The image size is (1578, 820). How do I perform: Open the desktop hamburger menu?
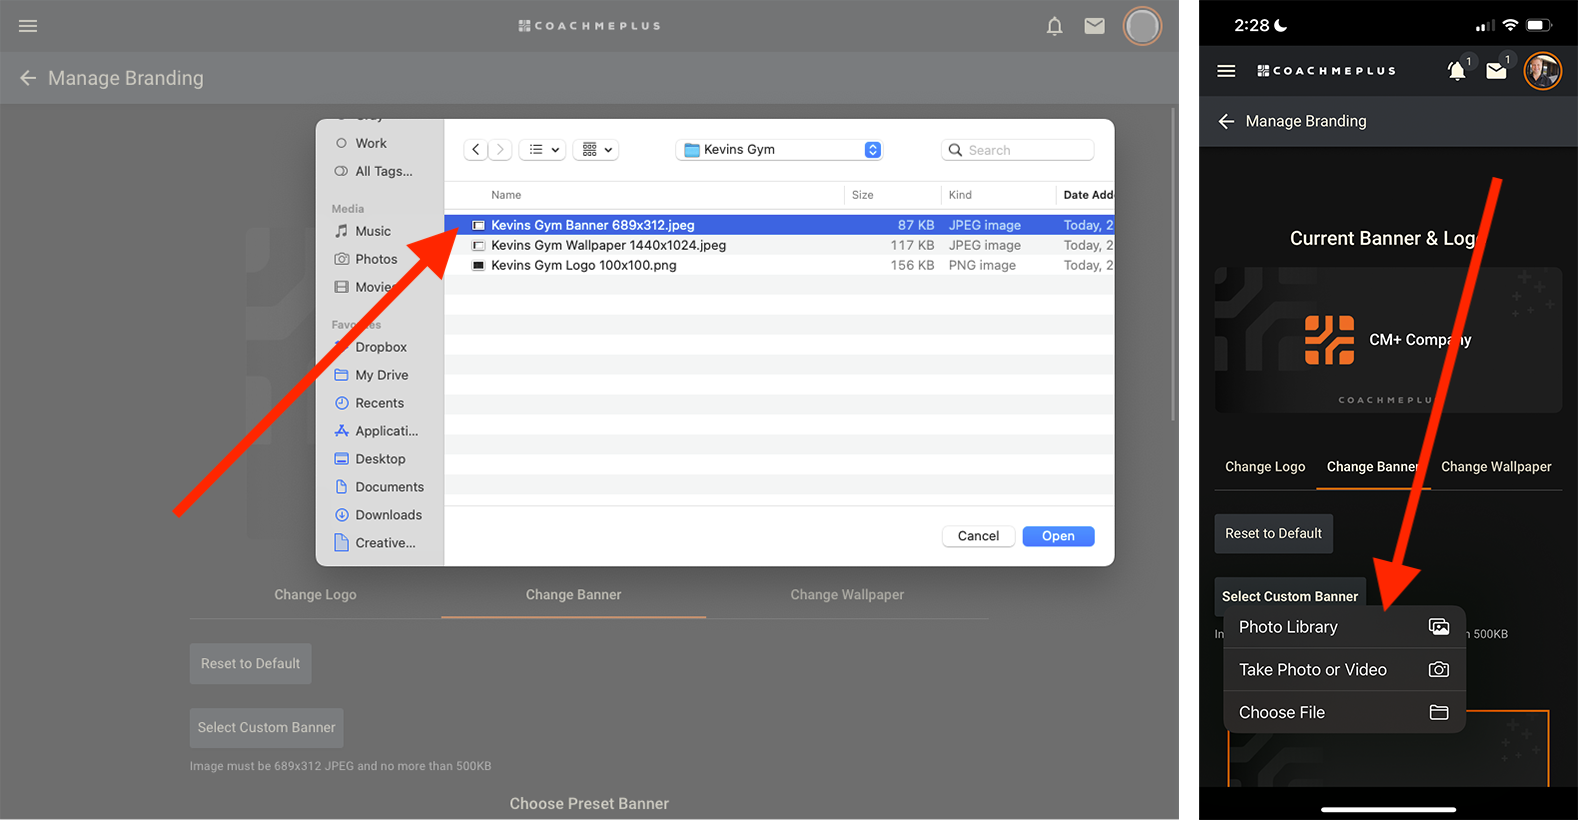[x=28, y=26]
